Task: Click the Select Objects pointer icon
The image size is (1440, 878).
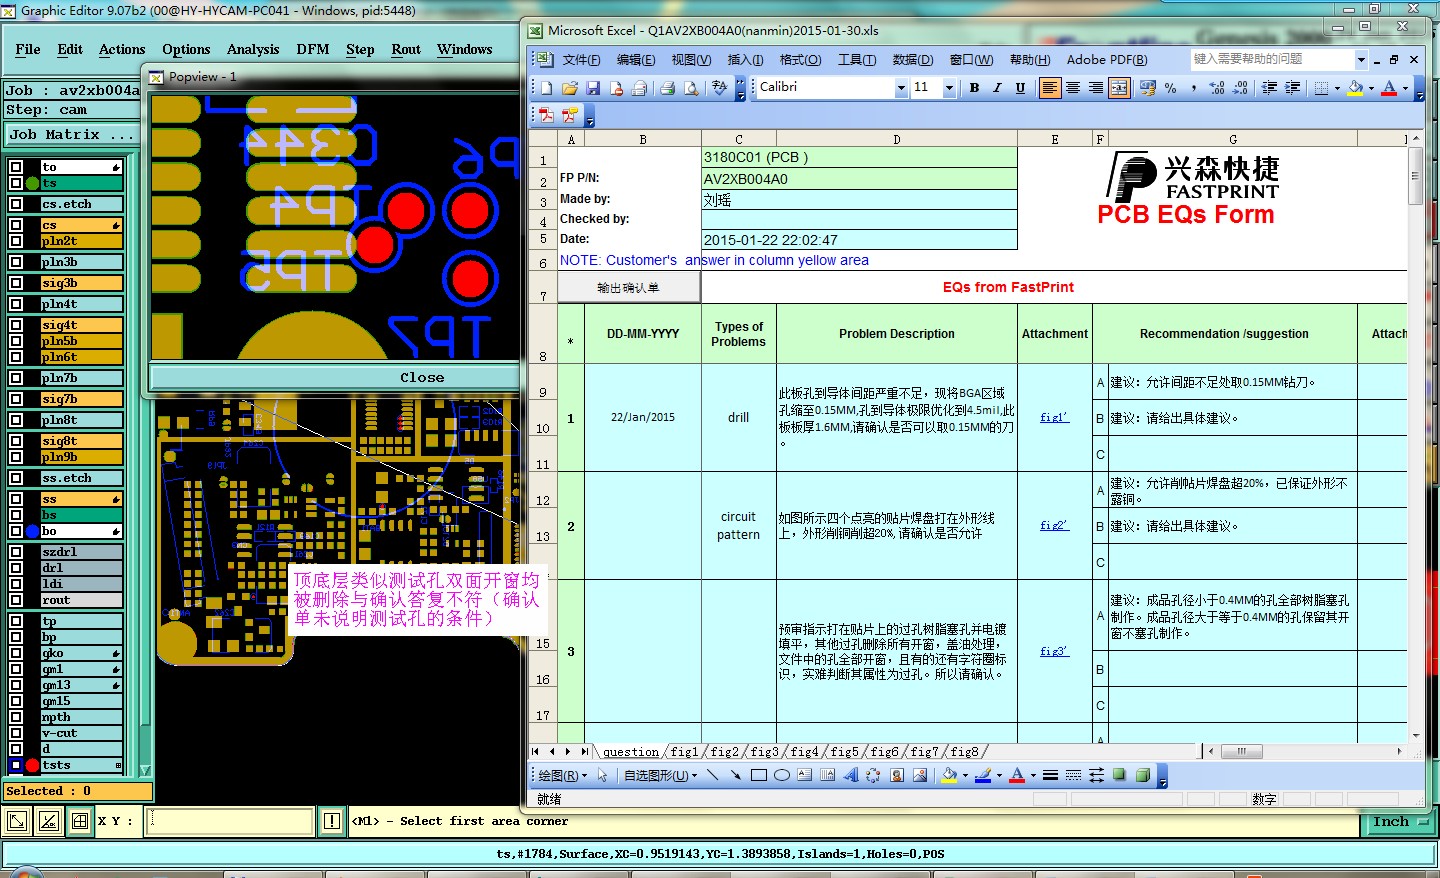Action: tap(602, 775)
